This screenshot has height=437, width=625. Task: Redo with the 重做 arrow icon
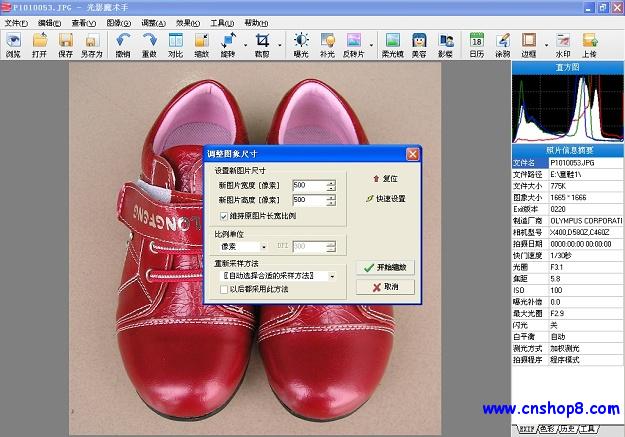[149, 45]
